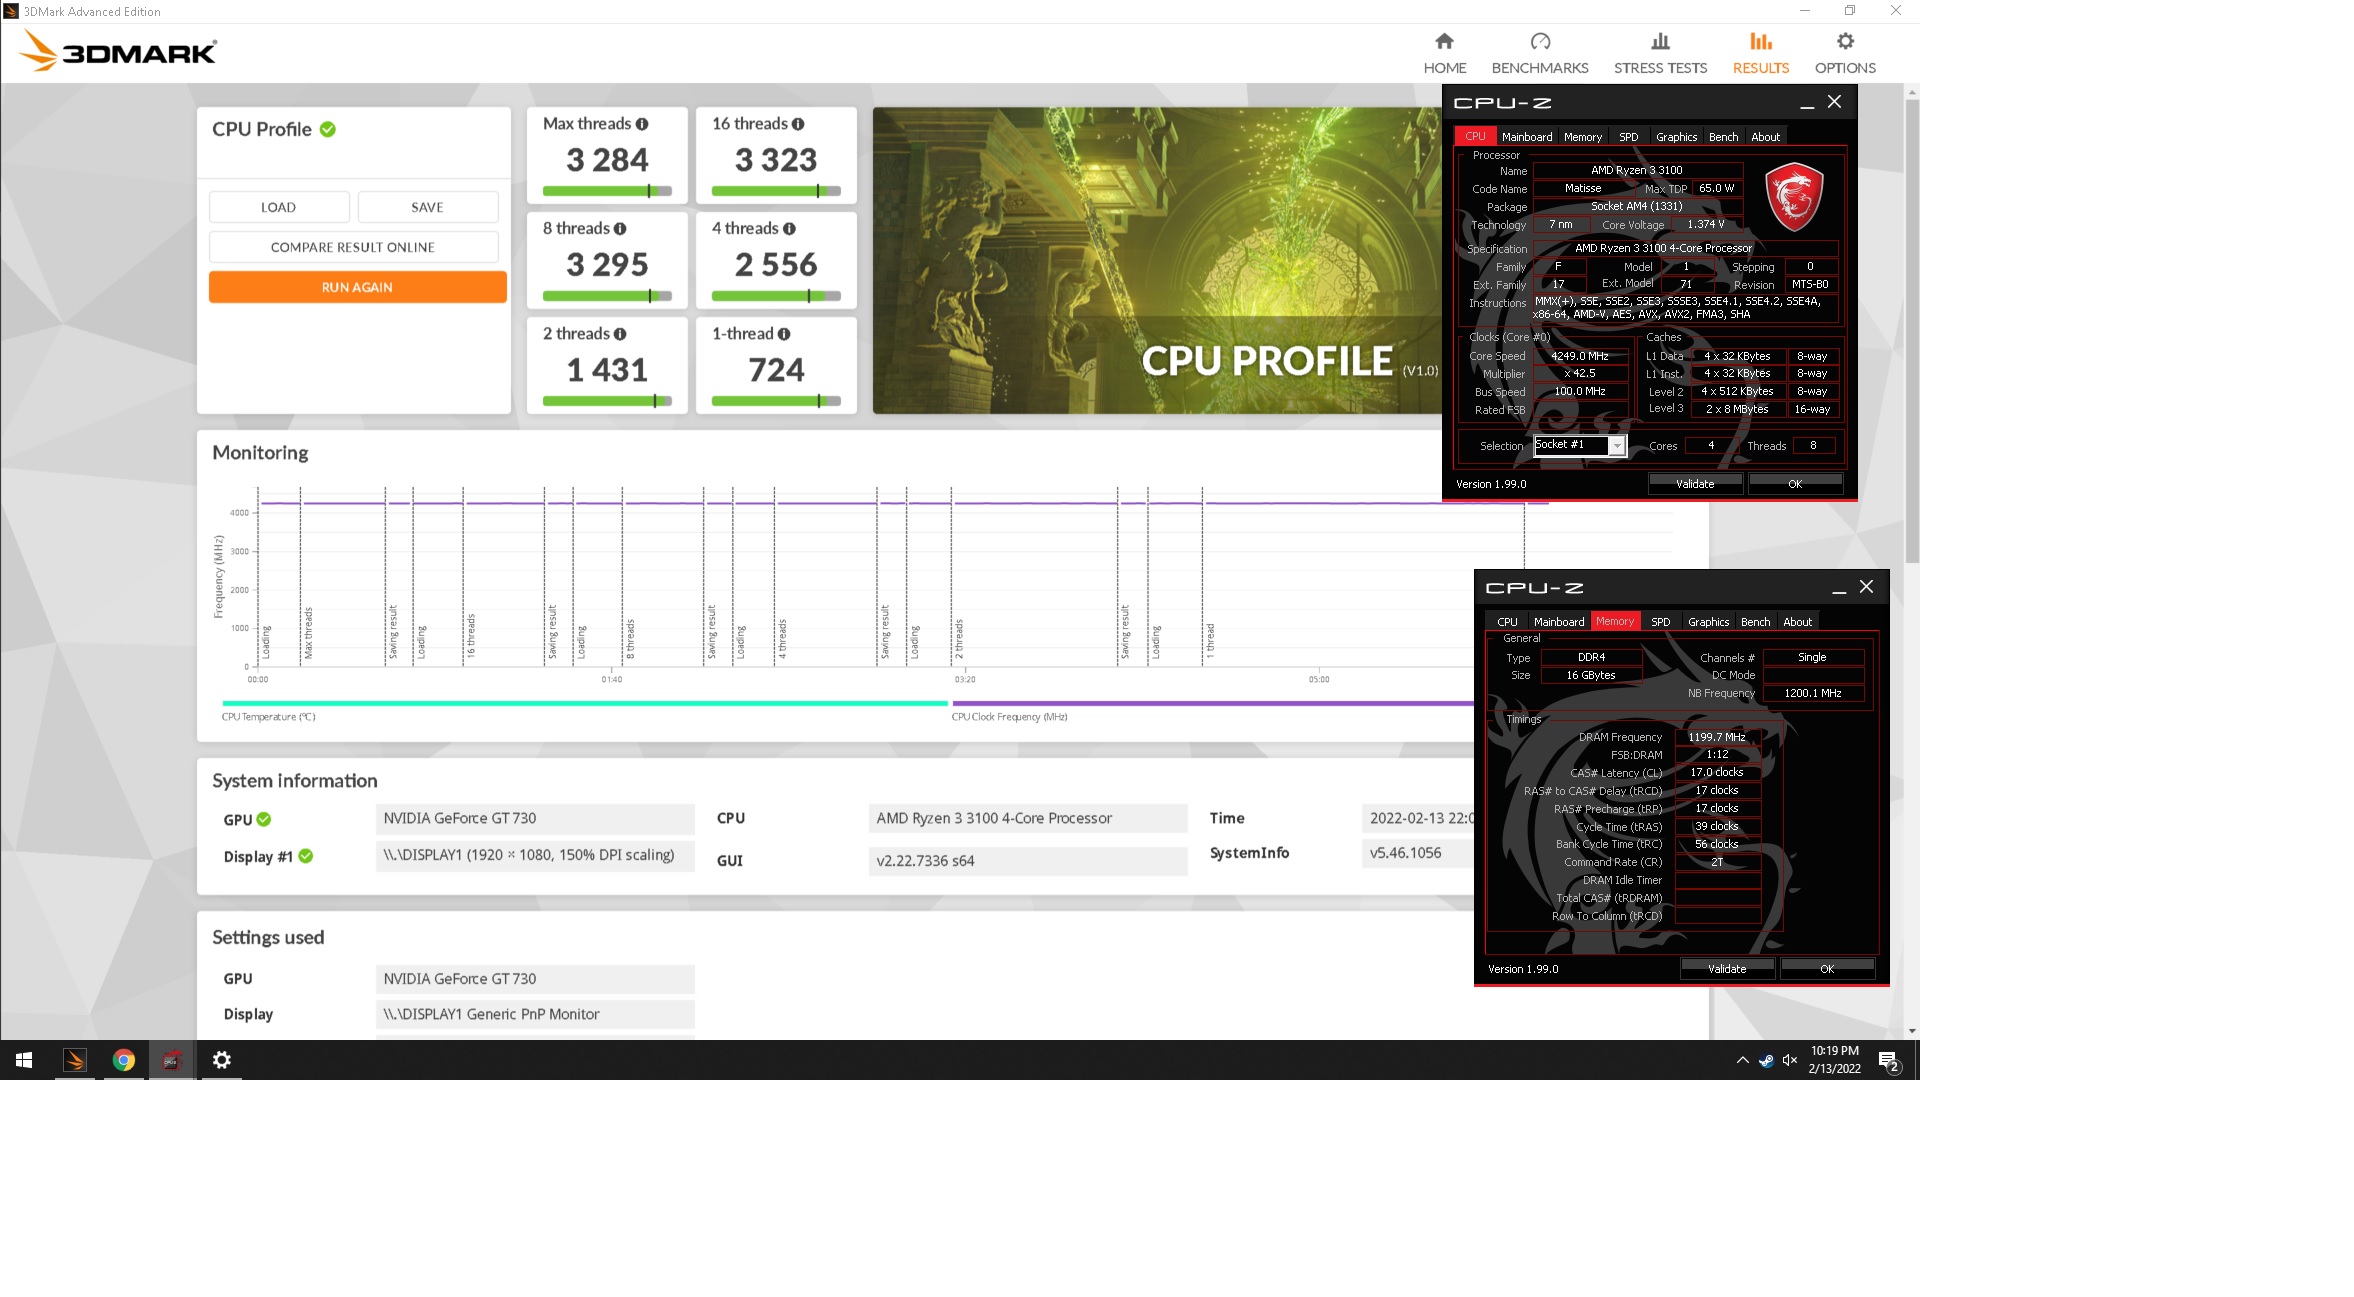Show info for 2 threads score
The width and height of the screenshot is (2354, 1297).
click(x=620, y=334)
